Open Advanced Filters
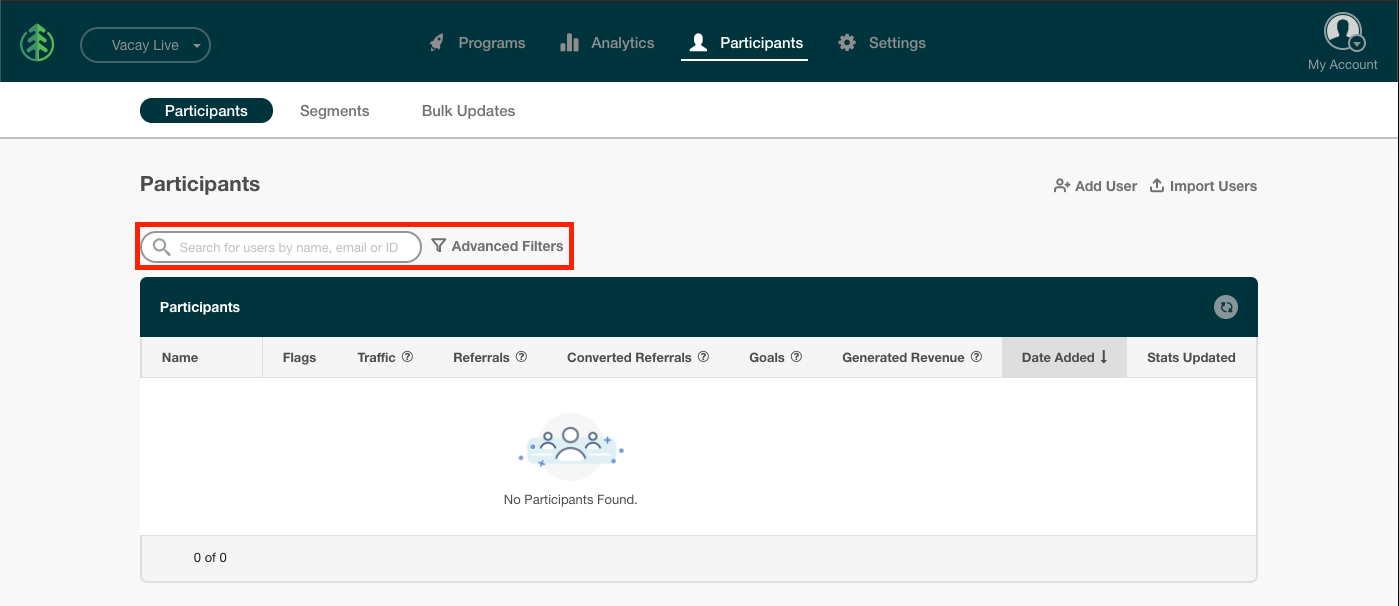This screenshot has width=1399, height=606. [x=497, y=246]
